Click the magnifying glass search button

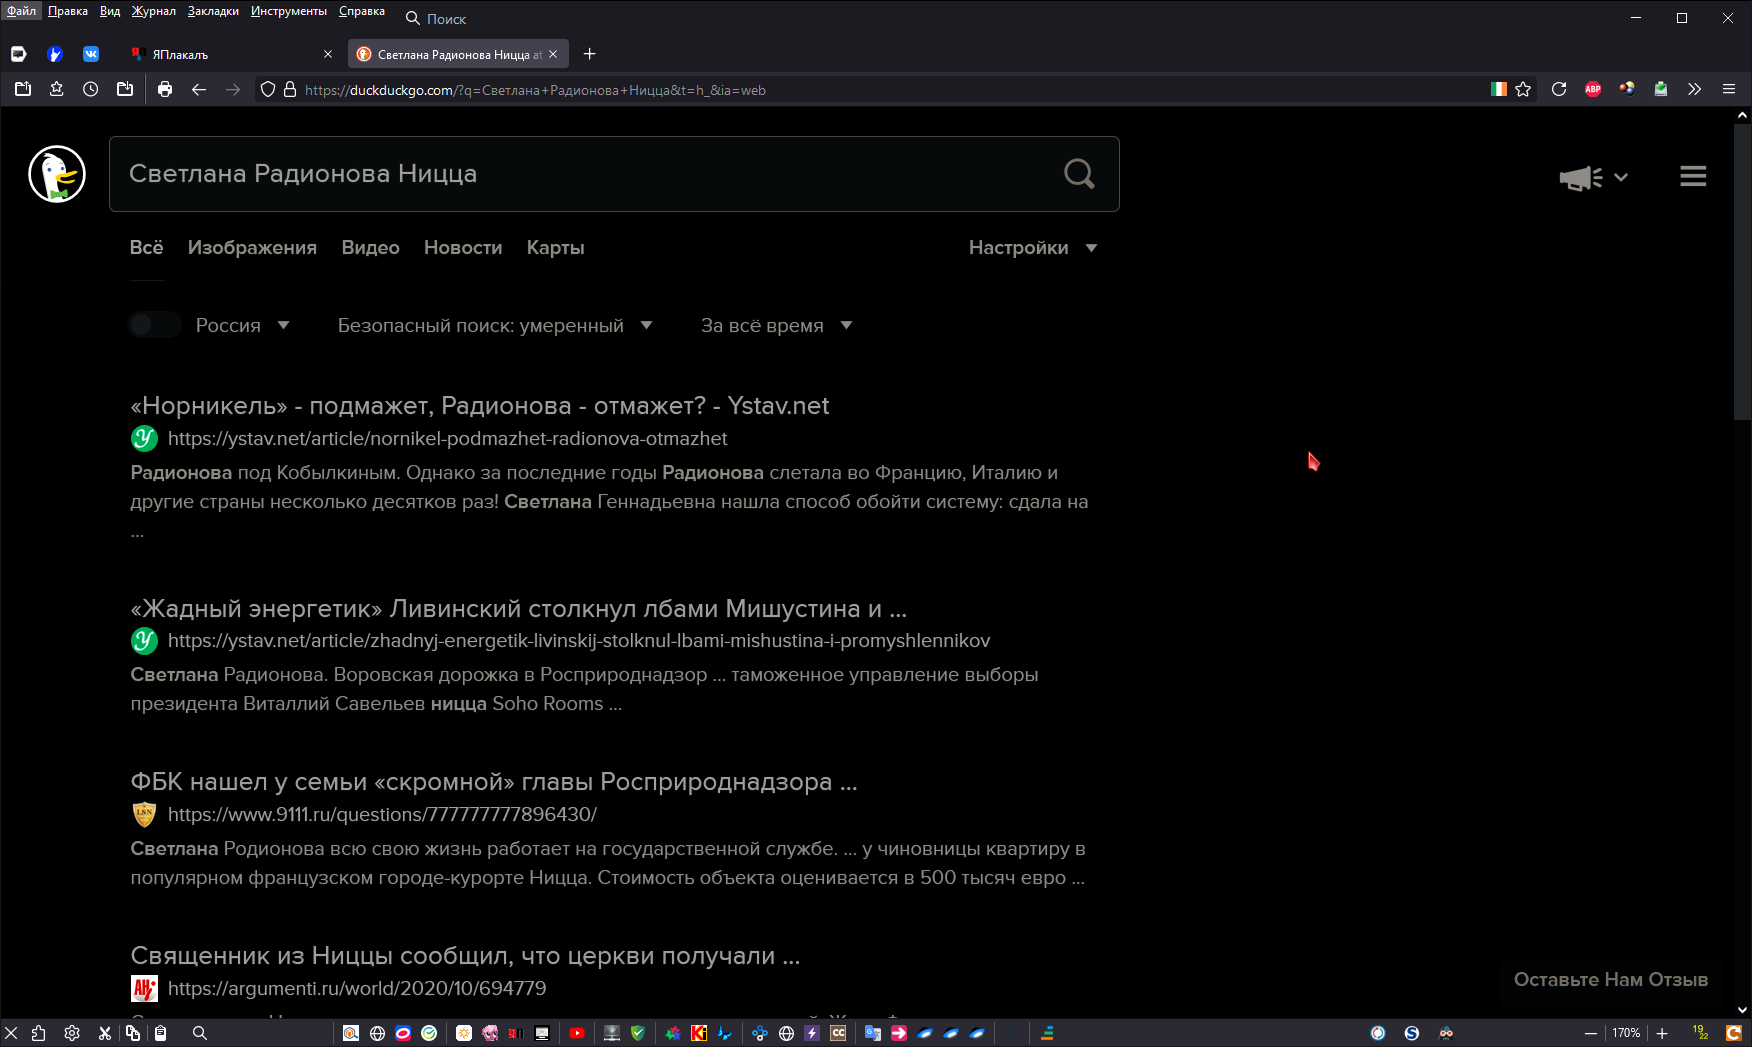tap(1079, 174)
